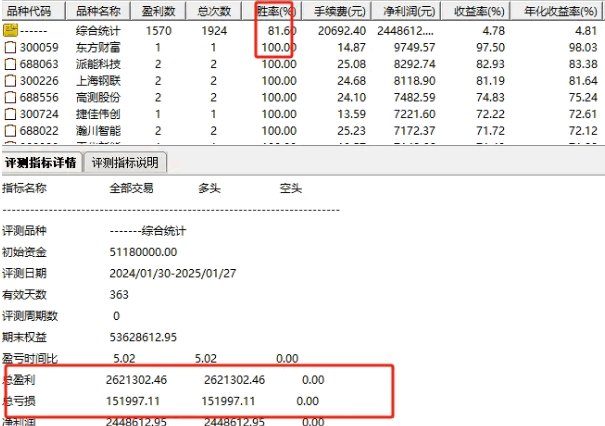Click total count value 1924

point(214,30)
